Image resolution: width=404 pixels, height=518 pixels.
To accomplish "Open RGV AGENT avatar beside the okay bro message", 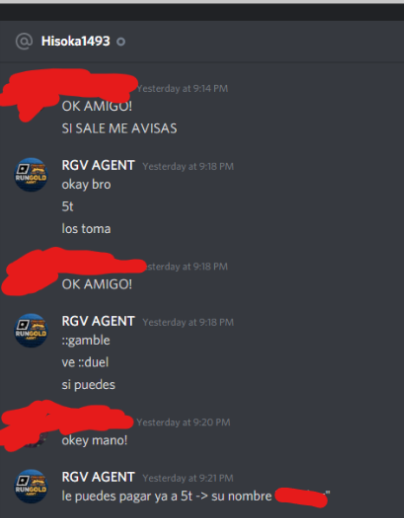I will [31, 175].
